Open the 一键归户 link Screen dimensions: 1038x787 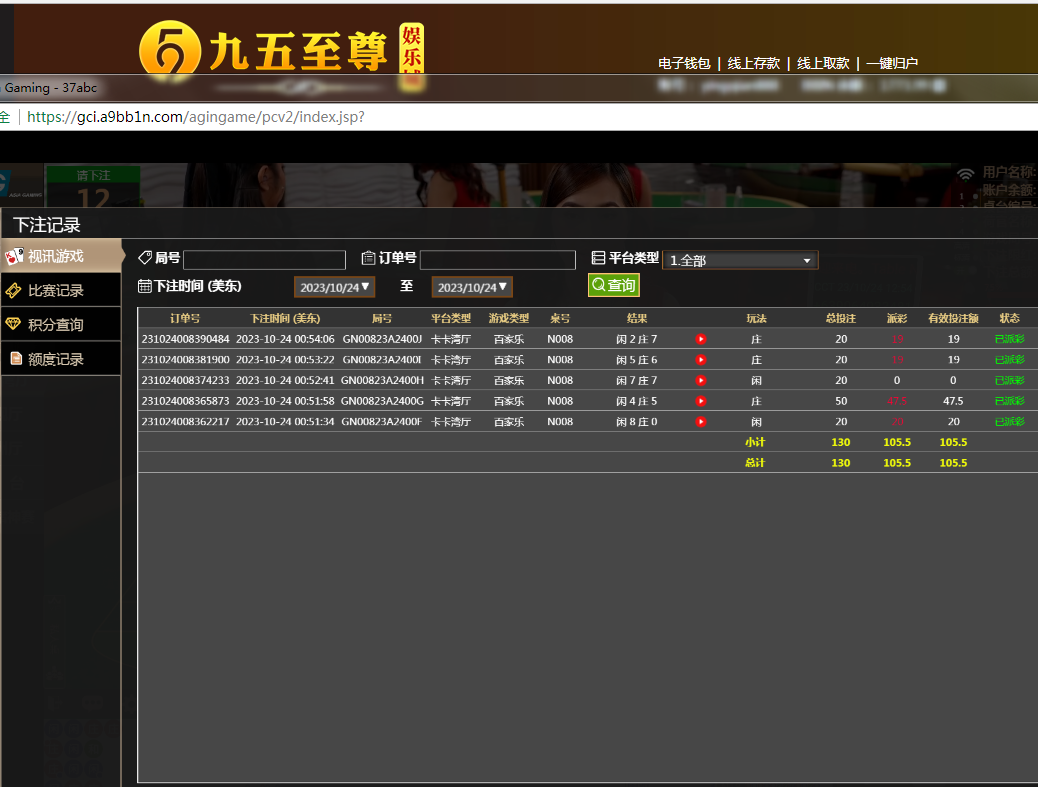(x=892, y=63)
